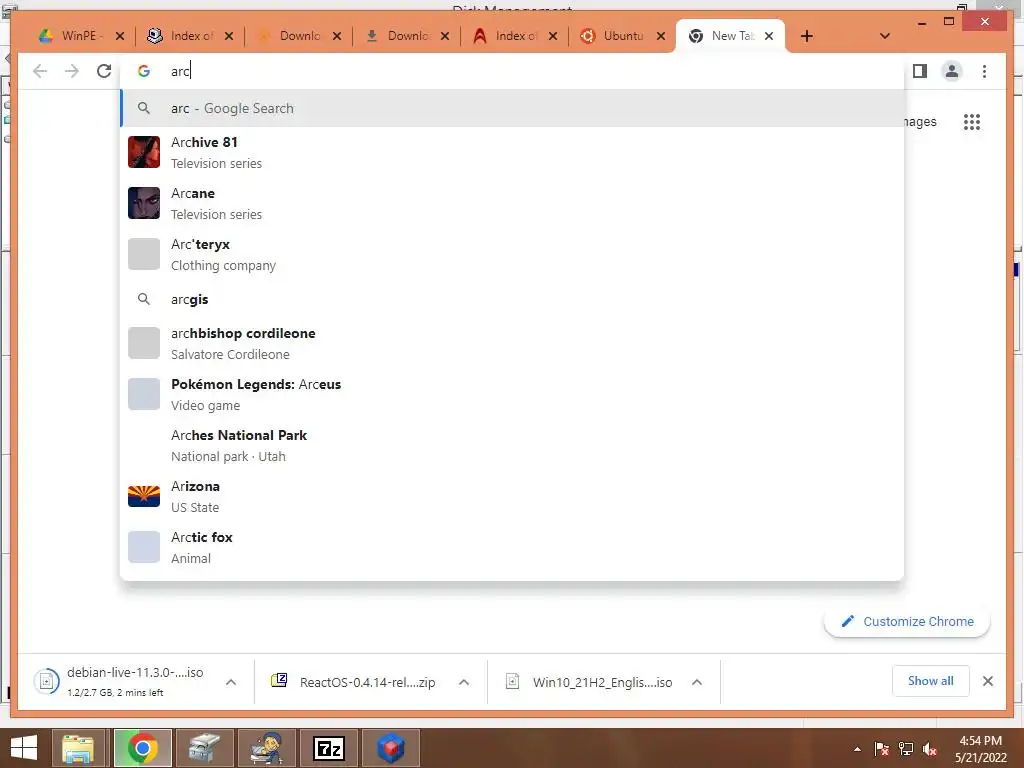Screen dimensions: 1024x768
Task: Click the Arcane series thumbnail
Action: (144, 203)
